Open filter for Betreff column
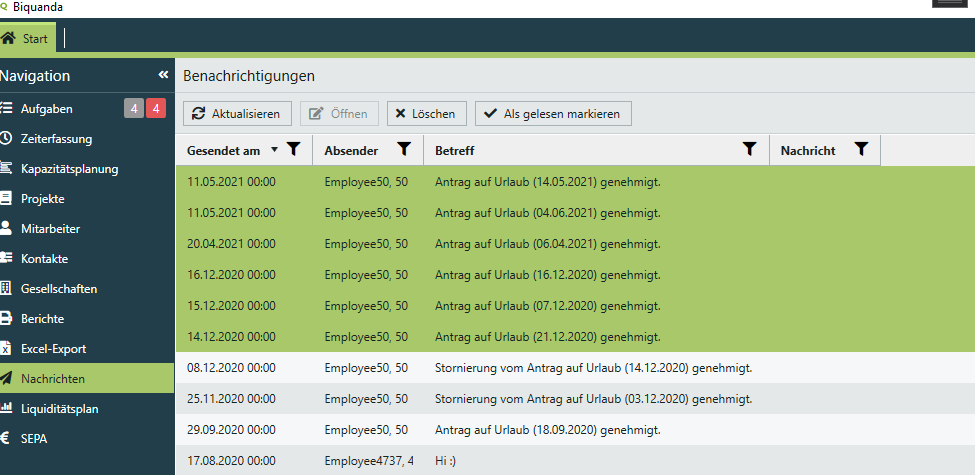Viewport: 975px width, 475px height. (749, 149)
